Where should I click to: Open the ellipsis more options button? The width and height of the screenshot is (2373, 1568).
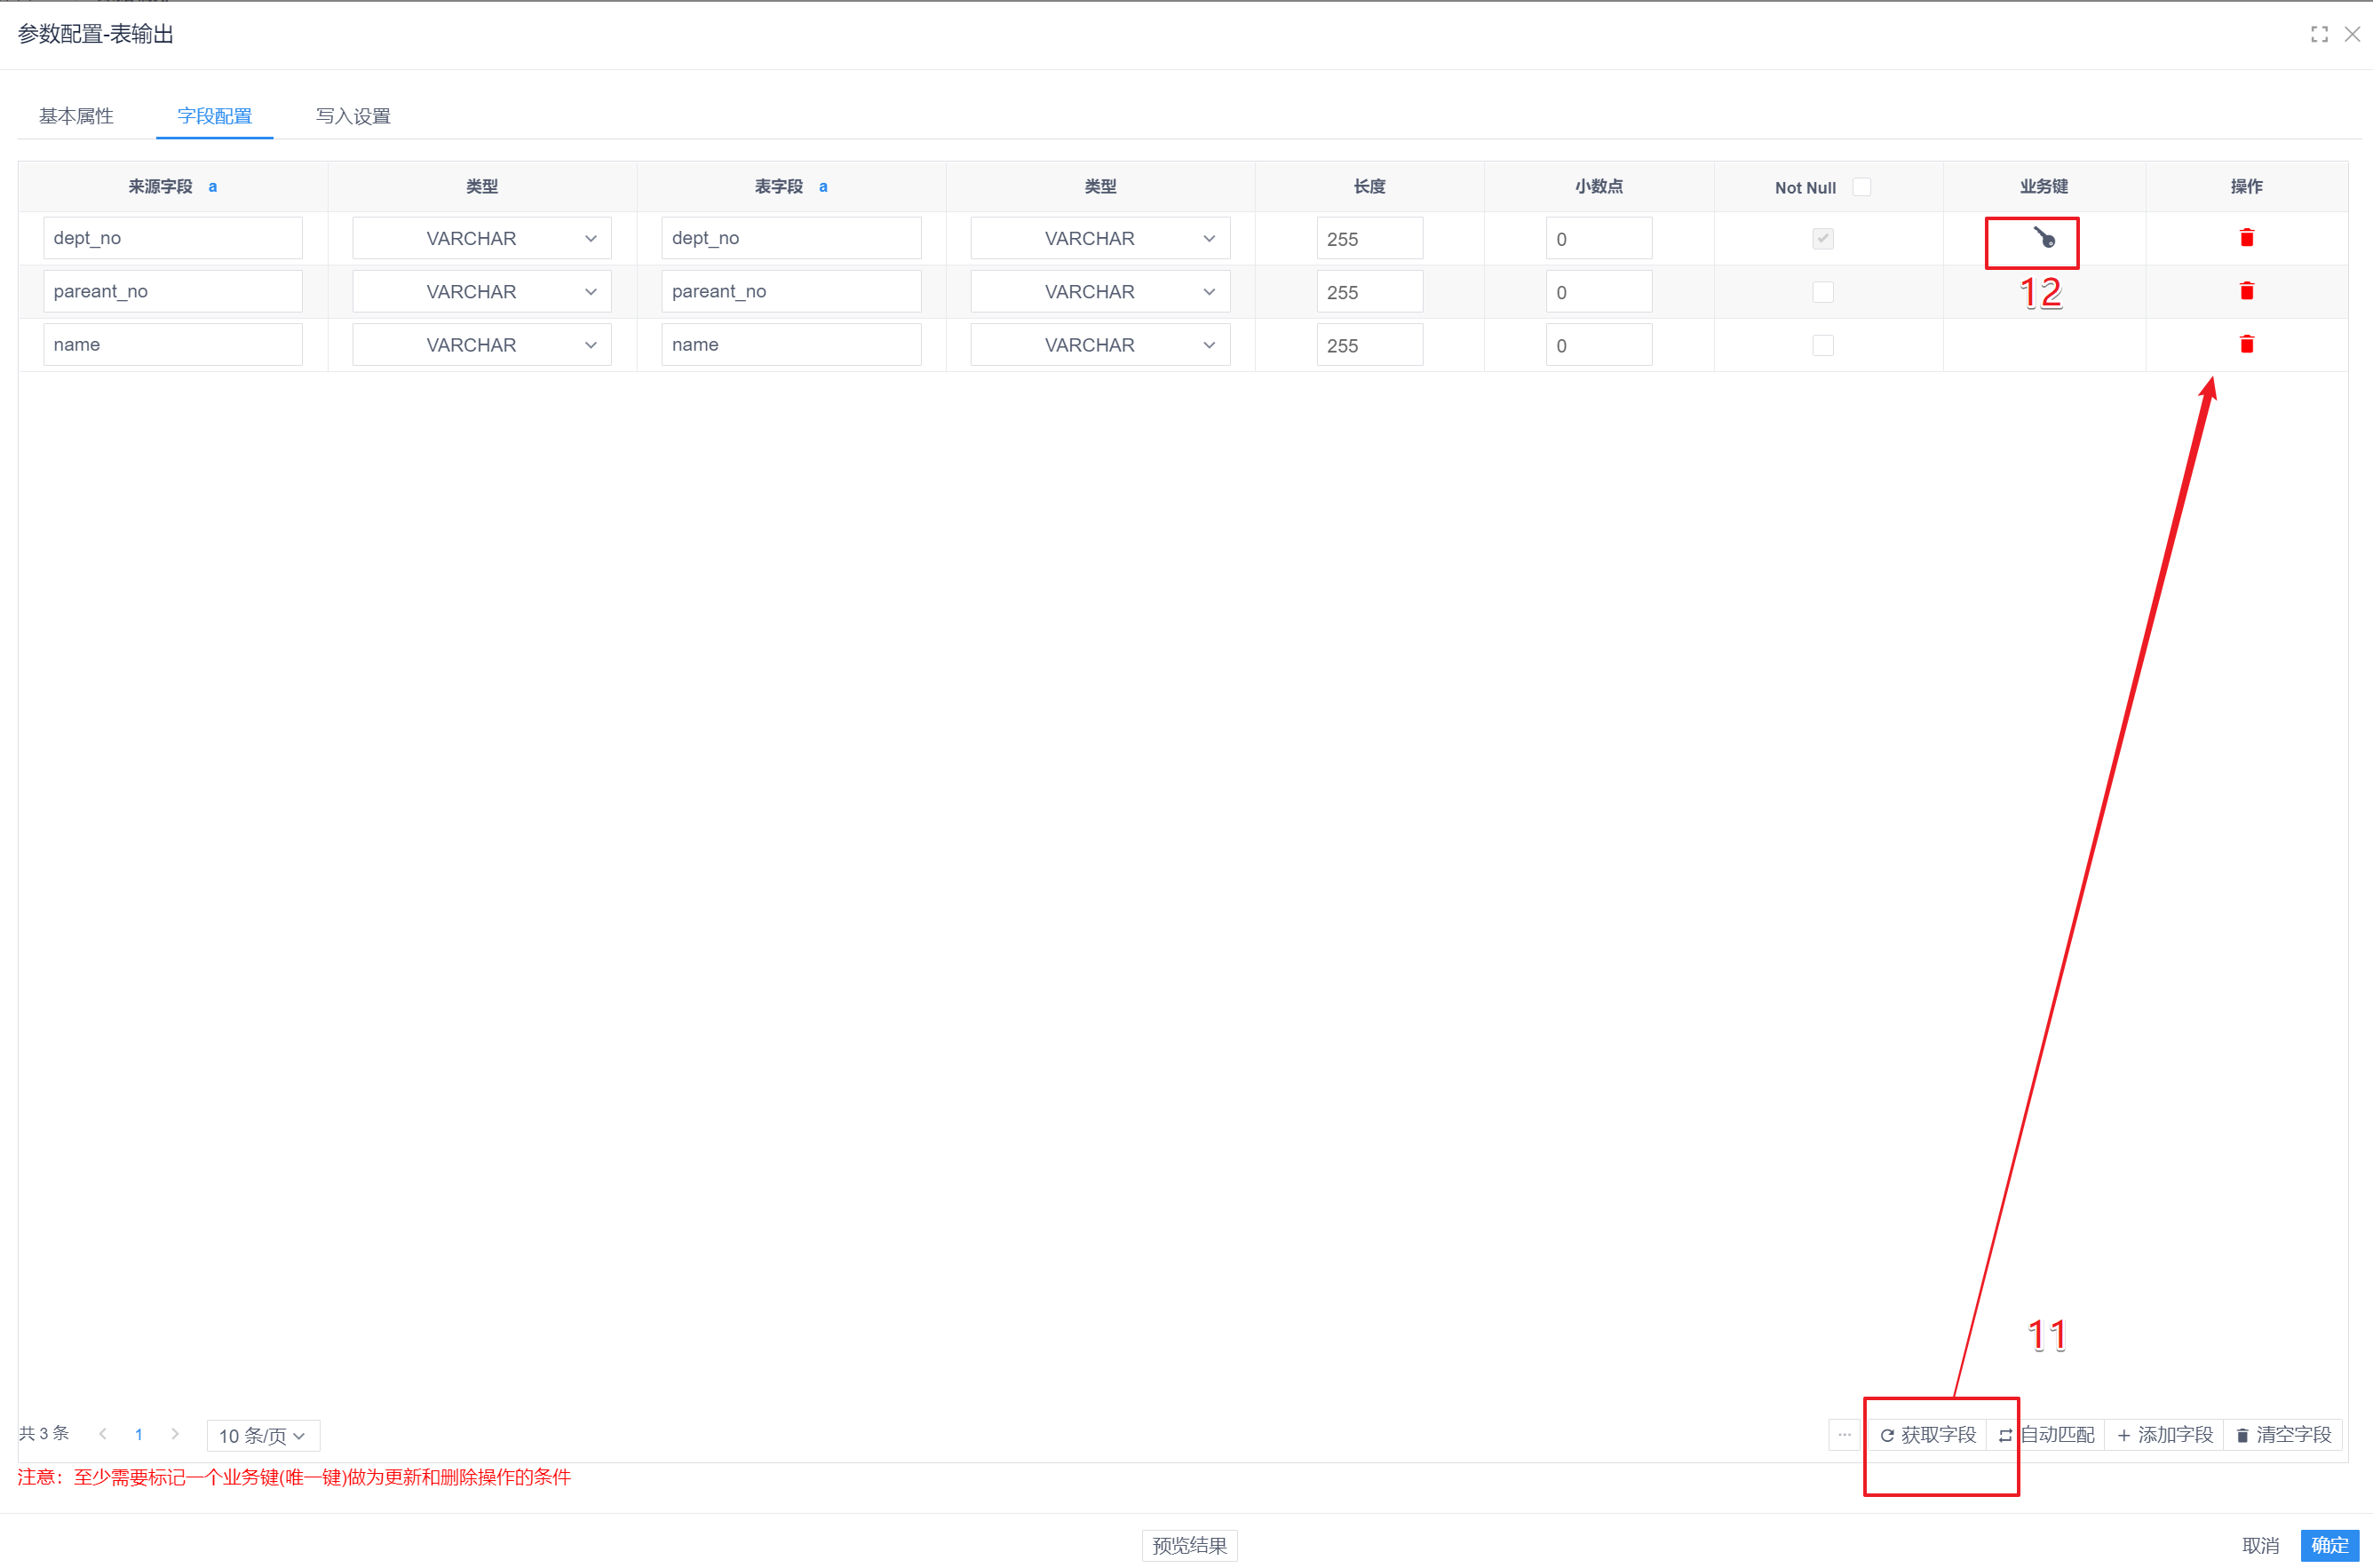click(x=1844, y=1434)
